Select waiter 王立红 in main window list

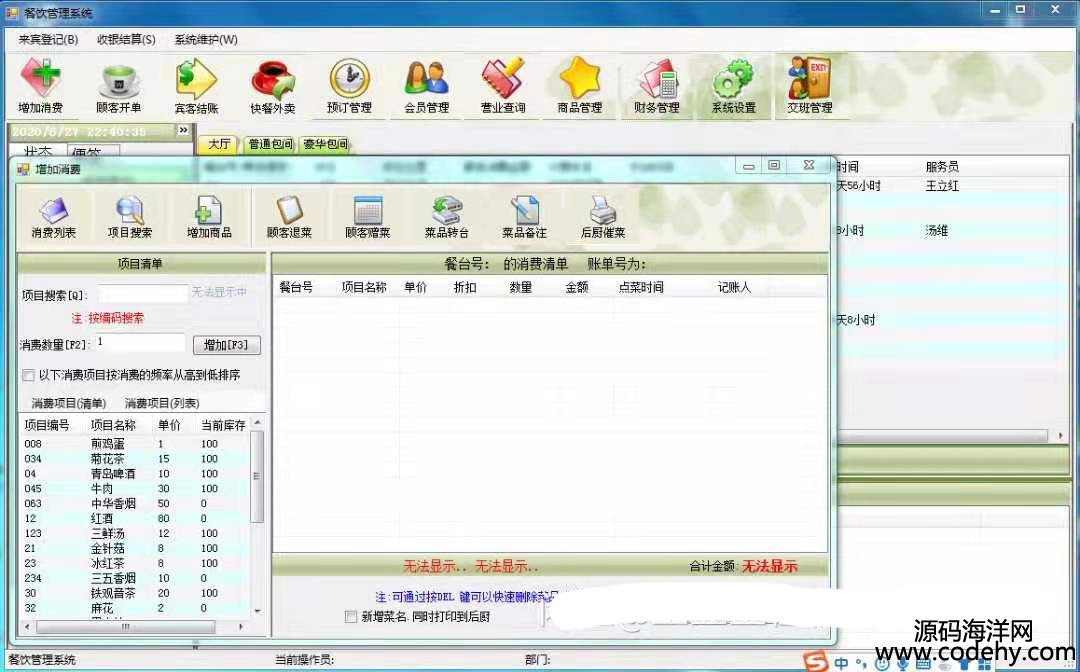coord(942,186)
